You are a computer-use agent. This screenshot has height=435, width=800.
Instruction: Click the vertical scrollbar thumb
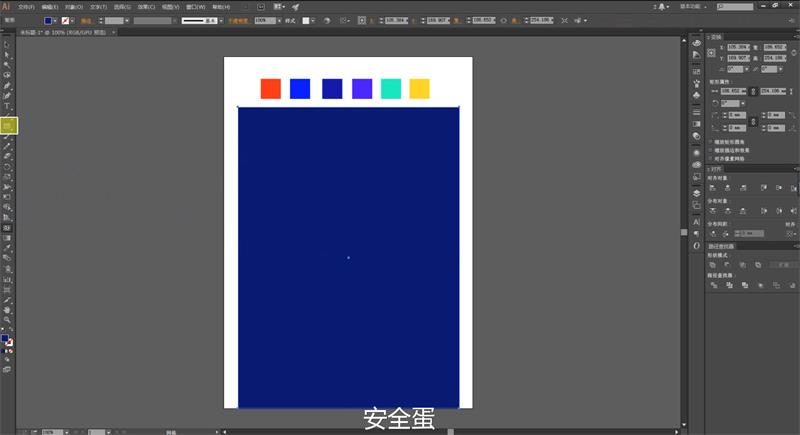click(x=684, y=232)
